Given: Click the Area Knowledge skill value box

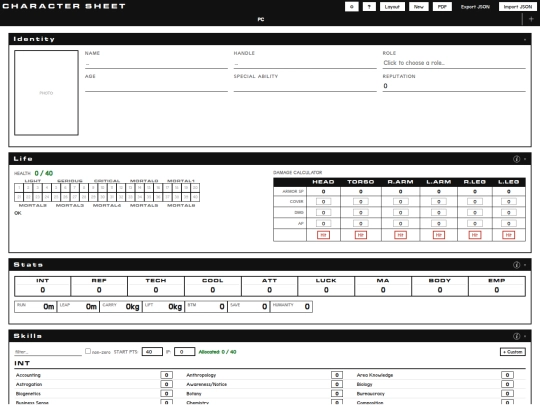Looking at the screenshot, I should click(x=507, y=375).
